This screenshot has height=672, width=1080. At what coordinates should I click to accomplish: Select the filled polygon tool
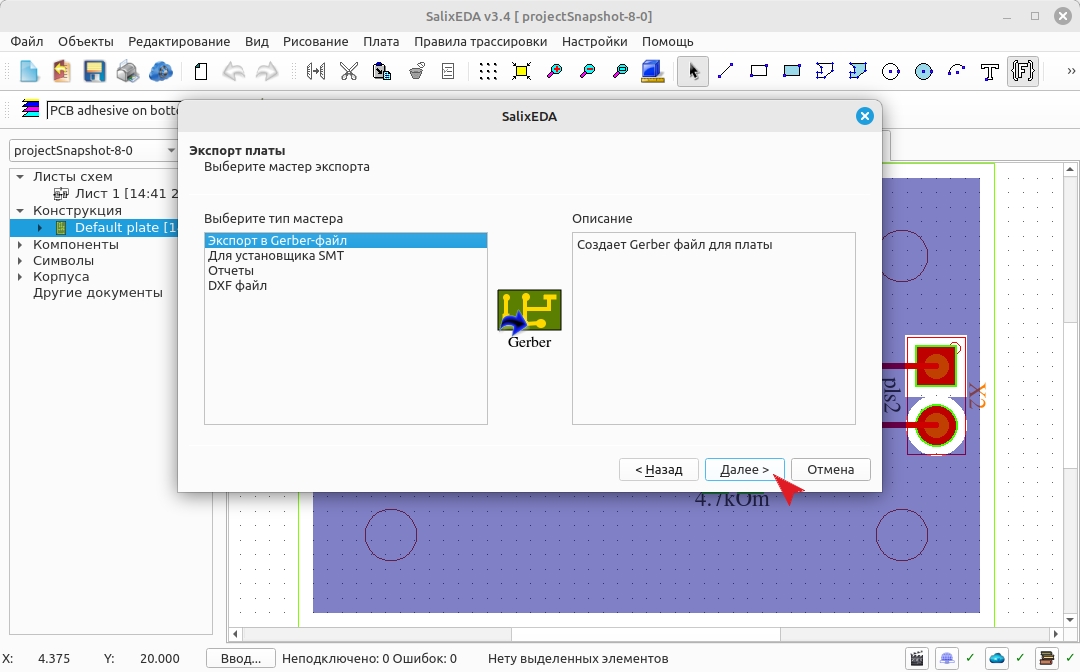pyautogui.click(x=858, y=71)
